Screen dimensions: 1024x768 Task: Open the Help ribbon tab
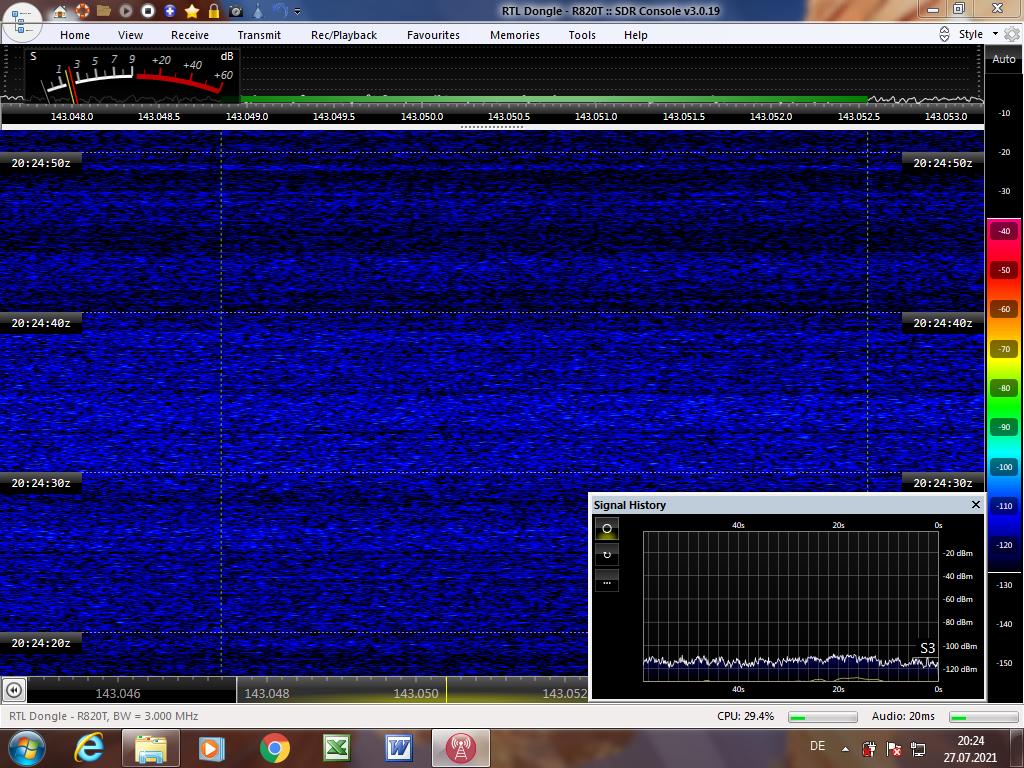[x=635, y=35]
